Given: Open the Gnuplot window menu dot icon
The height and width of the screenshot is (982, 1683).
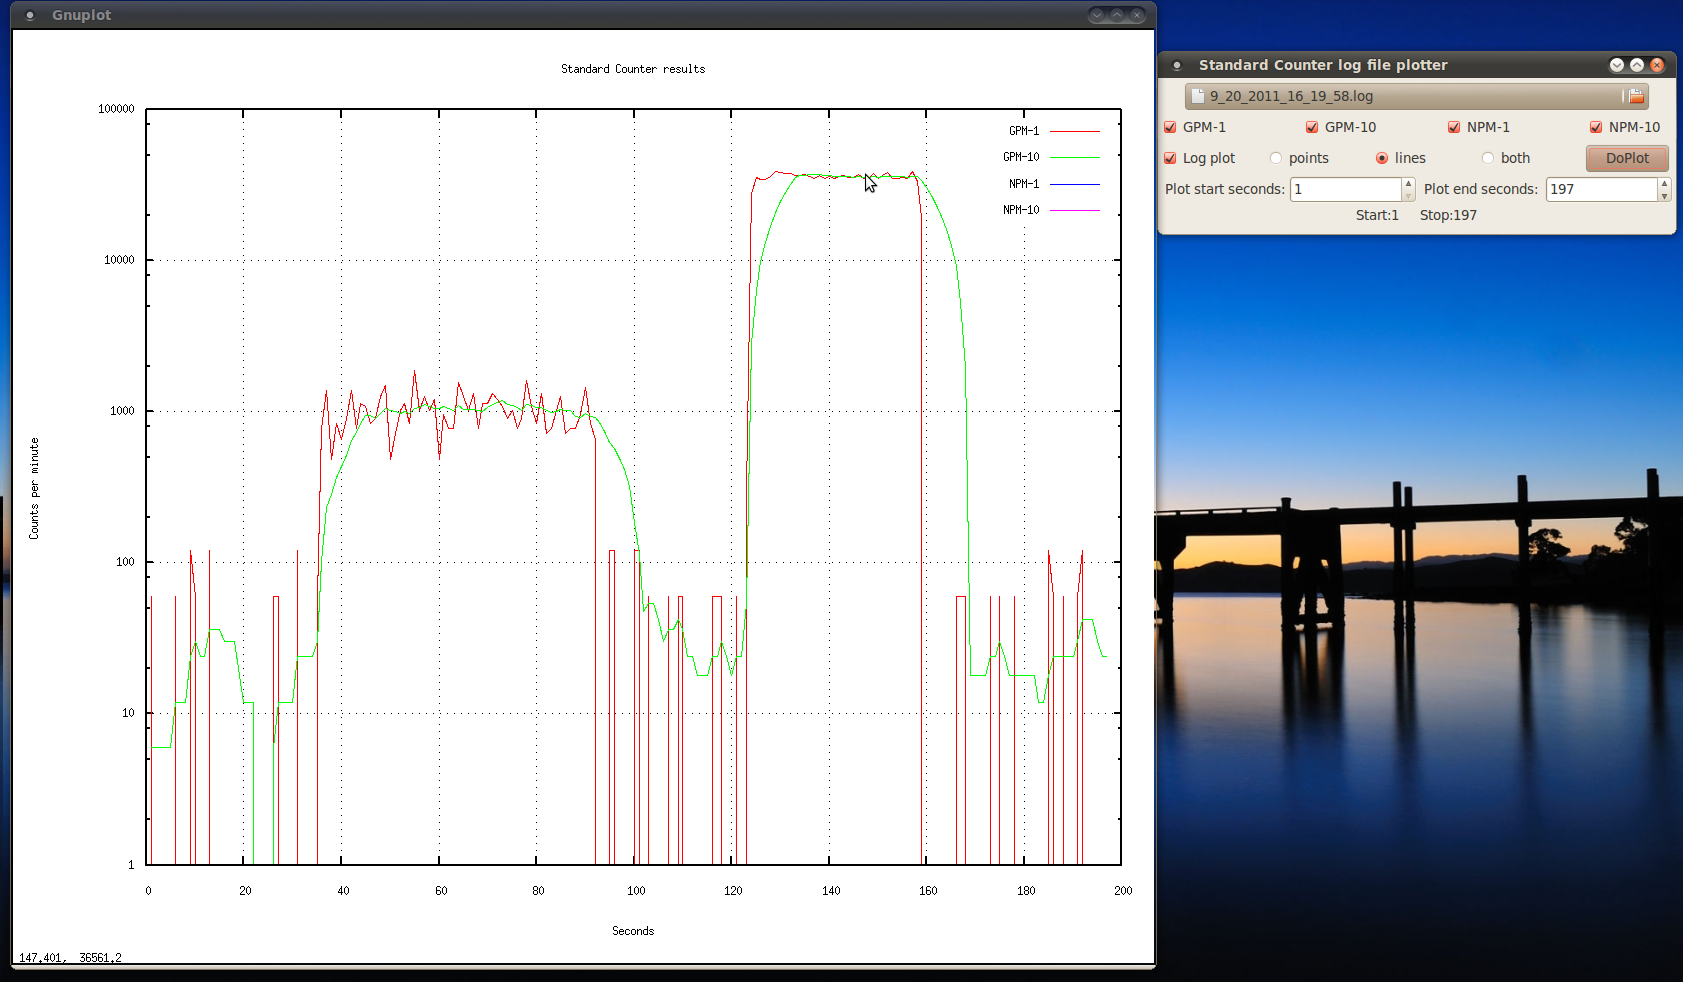Looking at the screenshot, I should click(30, 15).
